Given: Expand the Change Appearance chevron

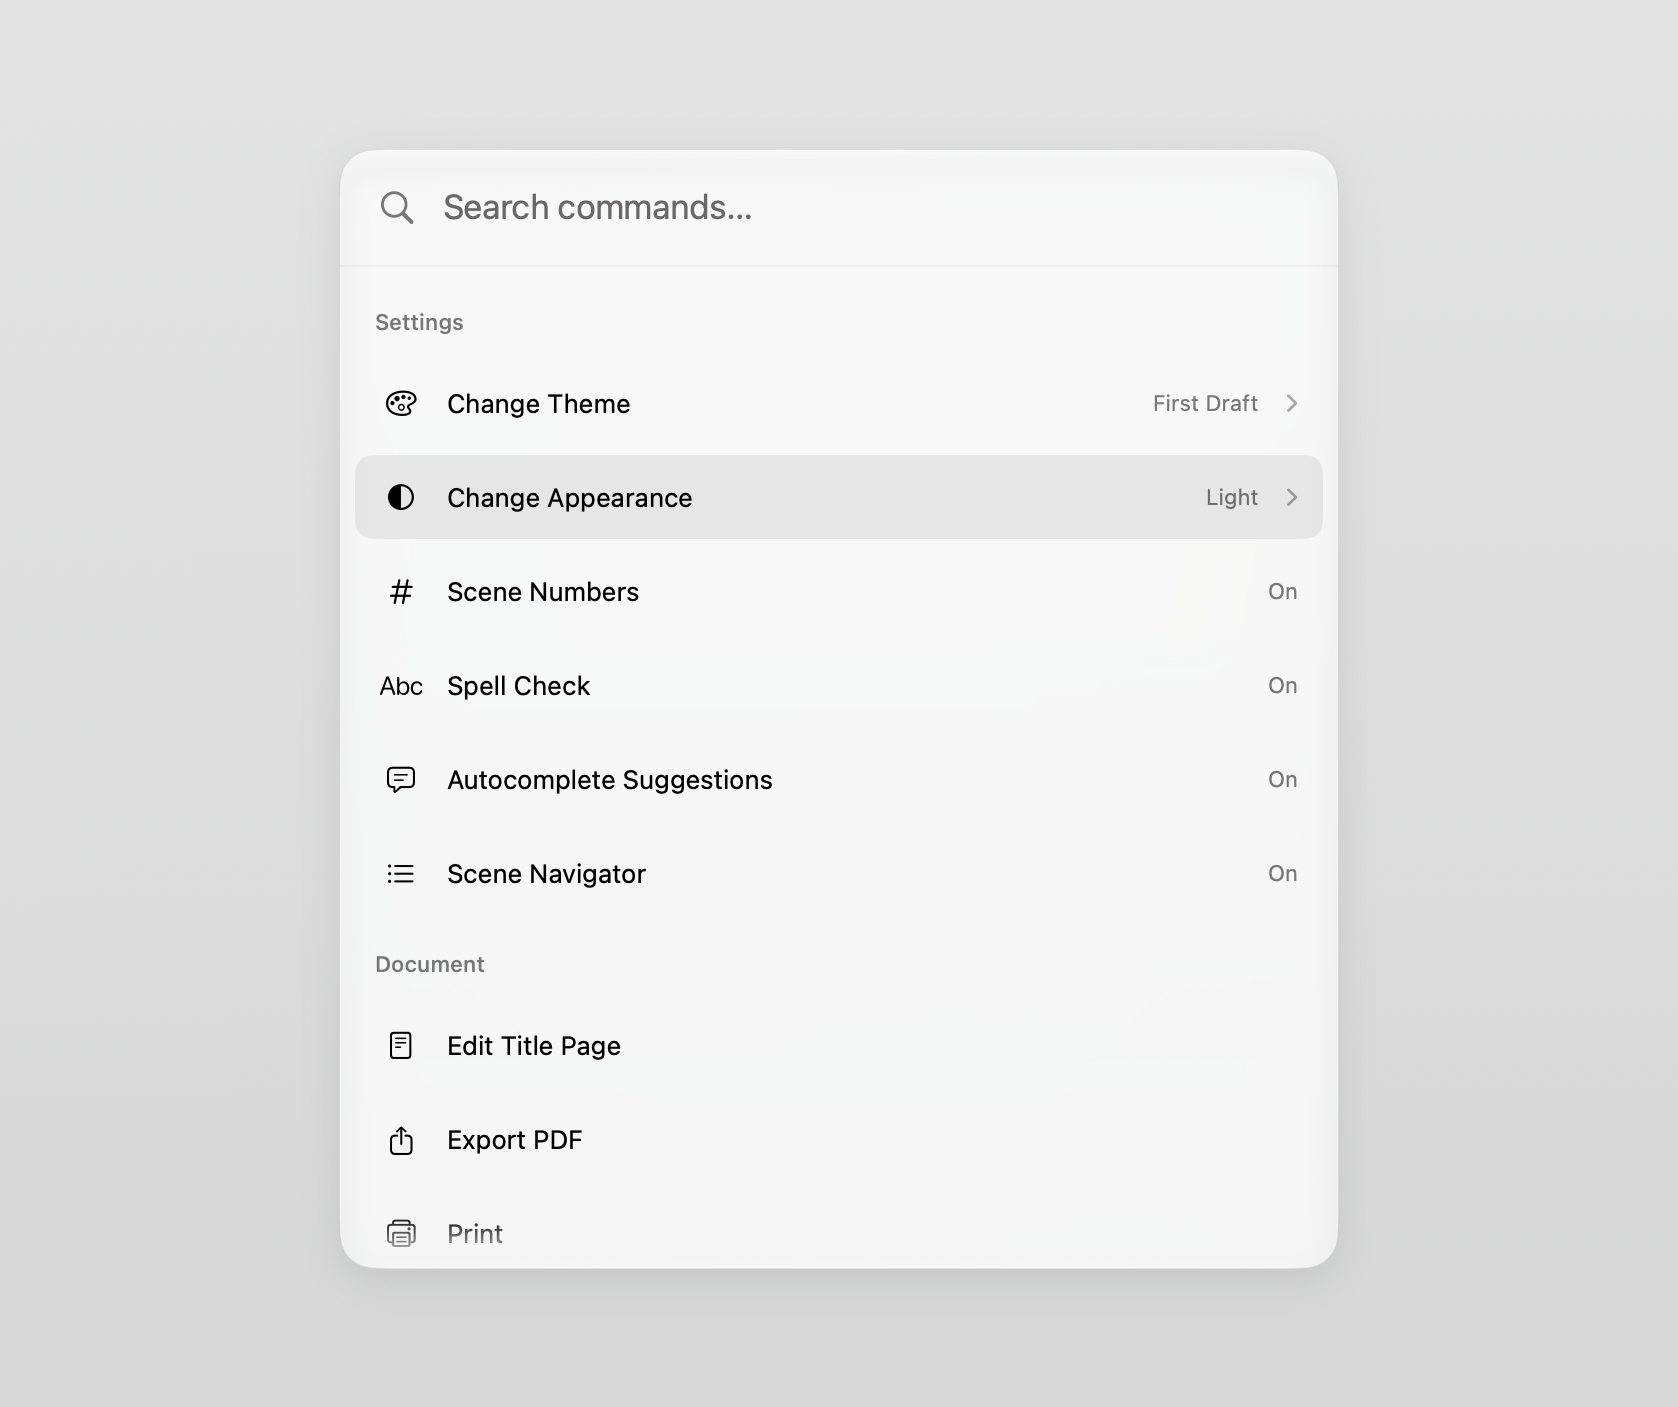Looking at the screenshot, I should coord(1292,497).
